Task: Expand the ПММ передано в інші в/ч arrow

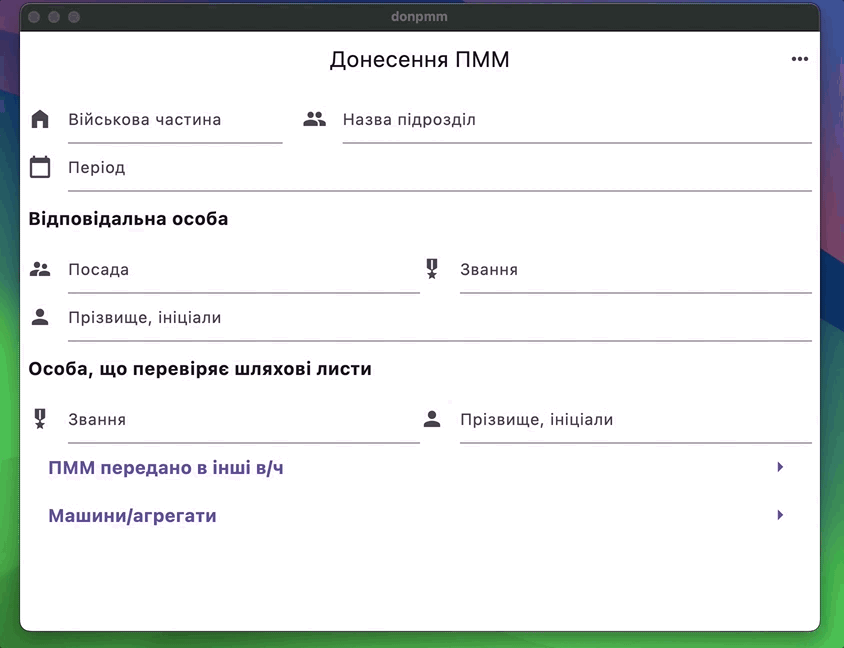Action: click(780, 467)
